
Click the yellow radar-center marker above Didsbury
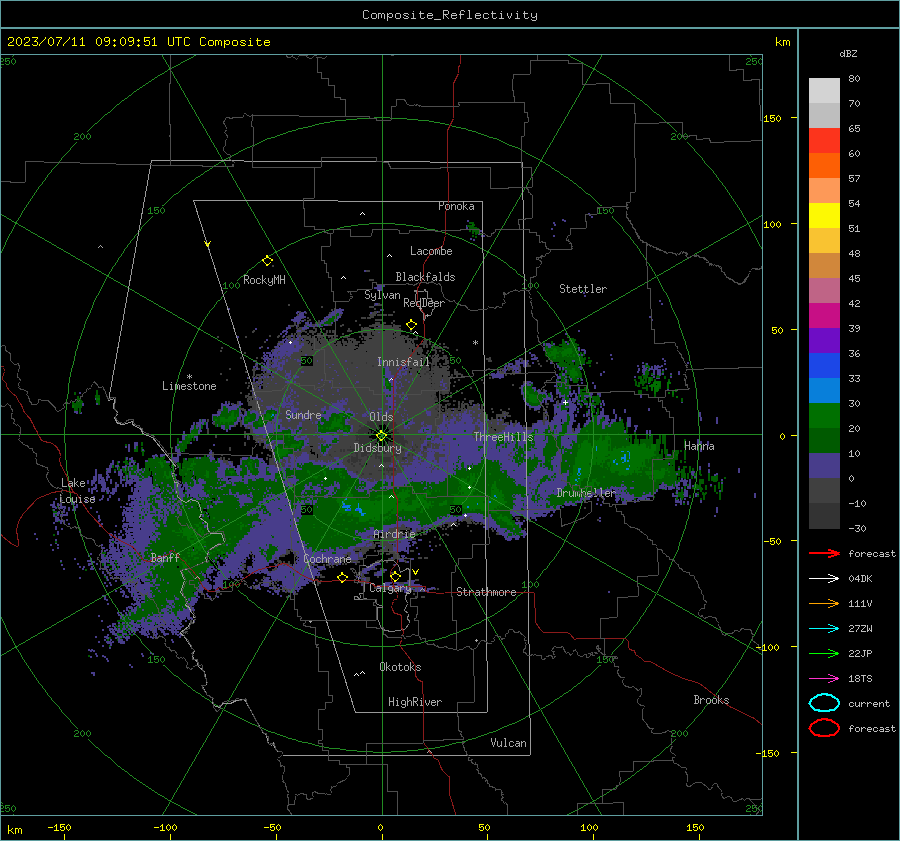click(381, 435)
